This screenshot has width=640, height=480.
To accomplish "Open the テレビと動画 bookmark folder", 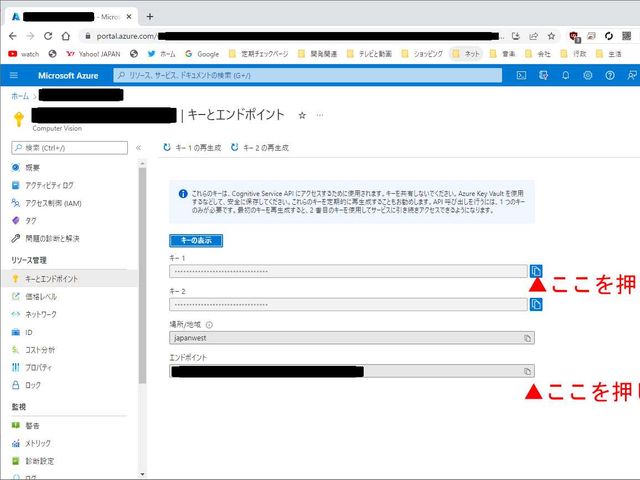I will pyautogui.click(x=369, y=54).
